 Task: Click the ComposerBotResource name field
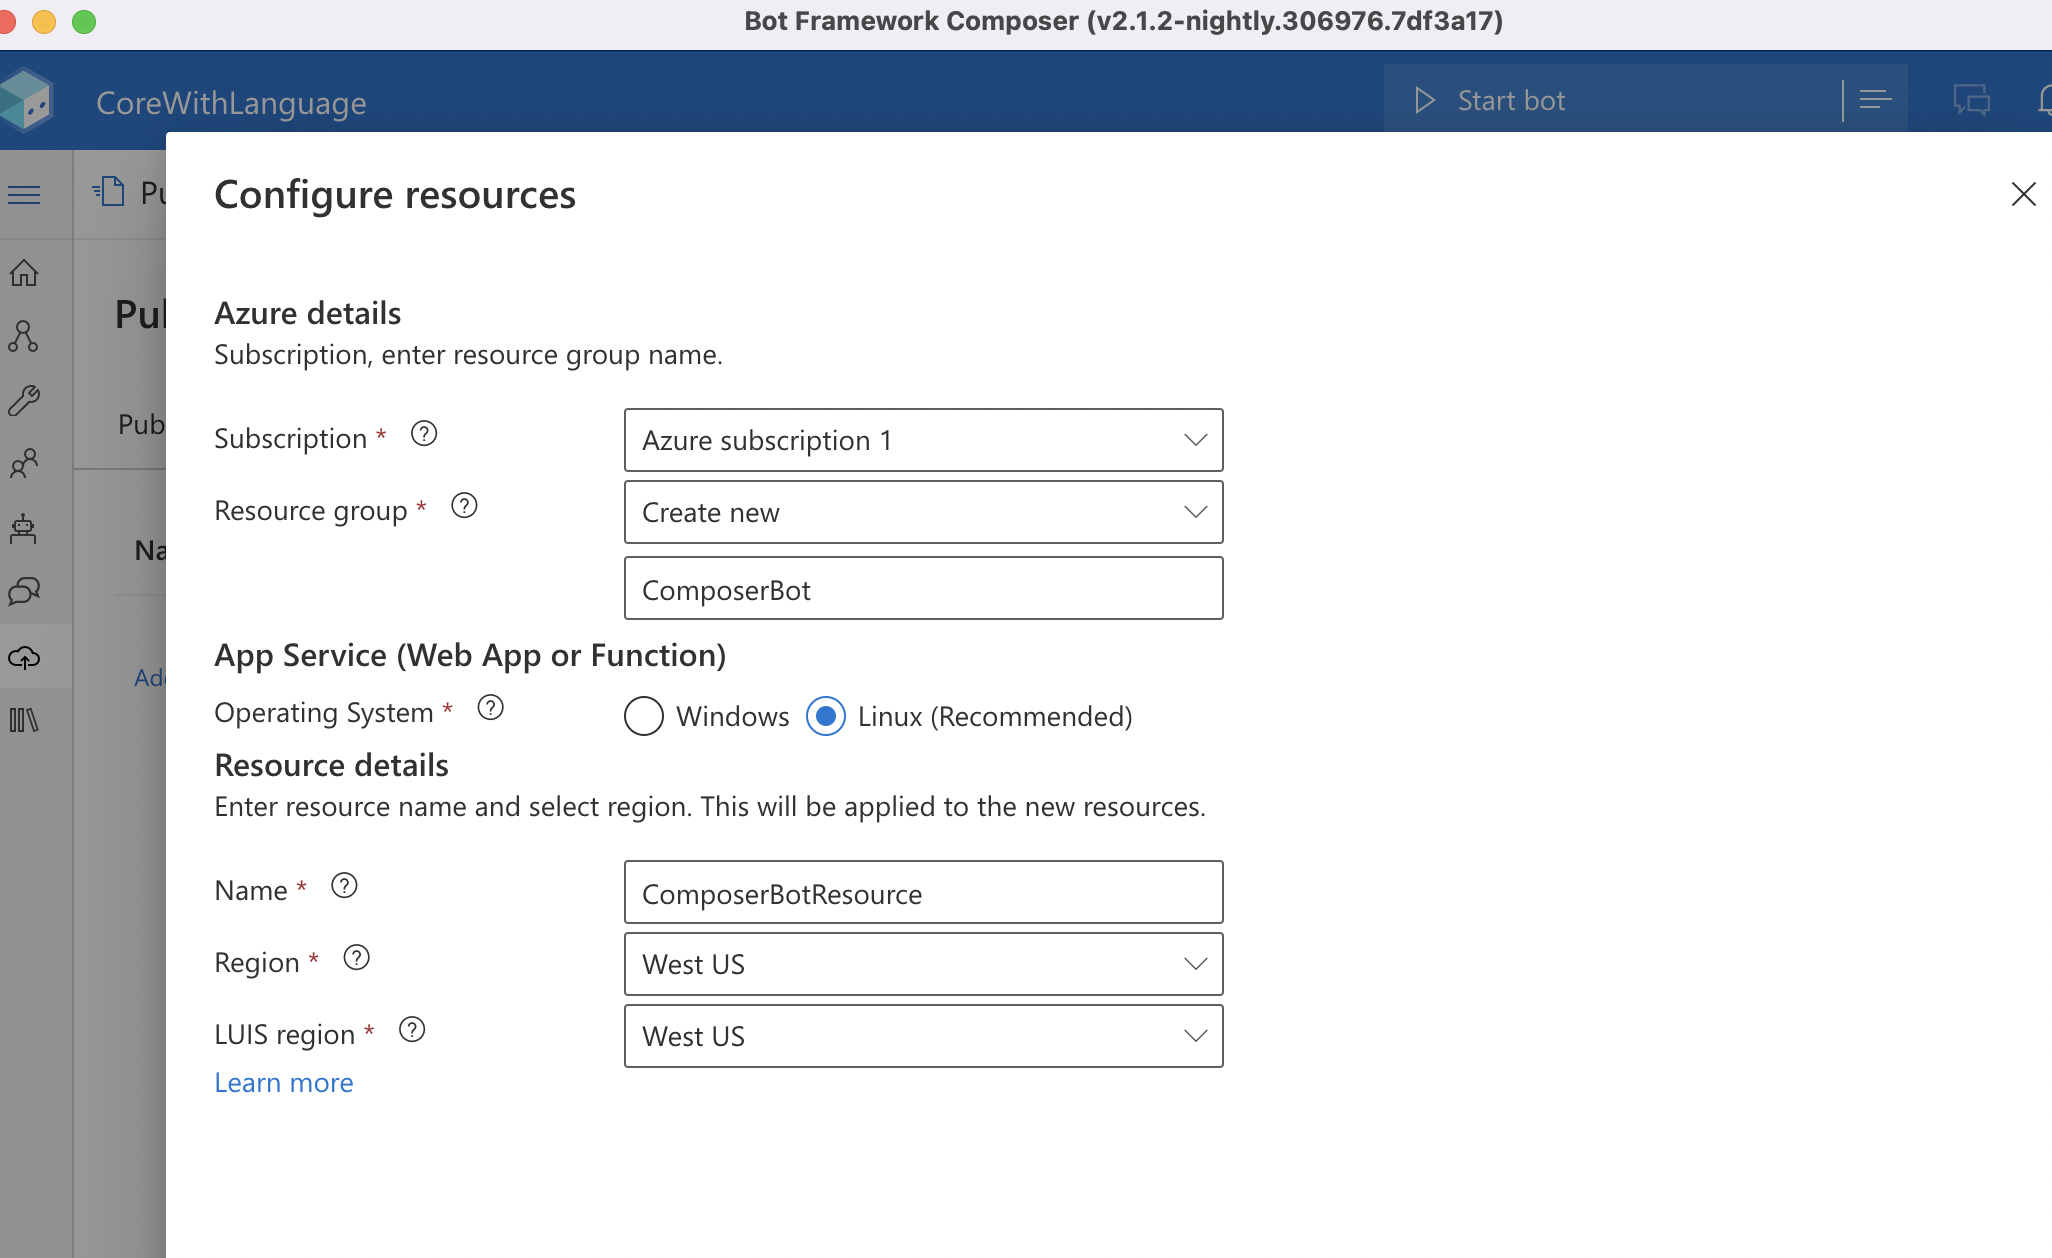click(923, 893)
